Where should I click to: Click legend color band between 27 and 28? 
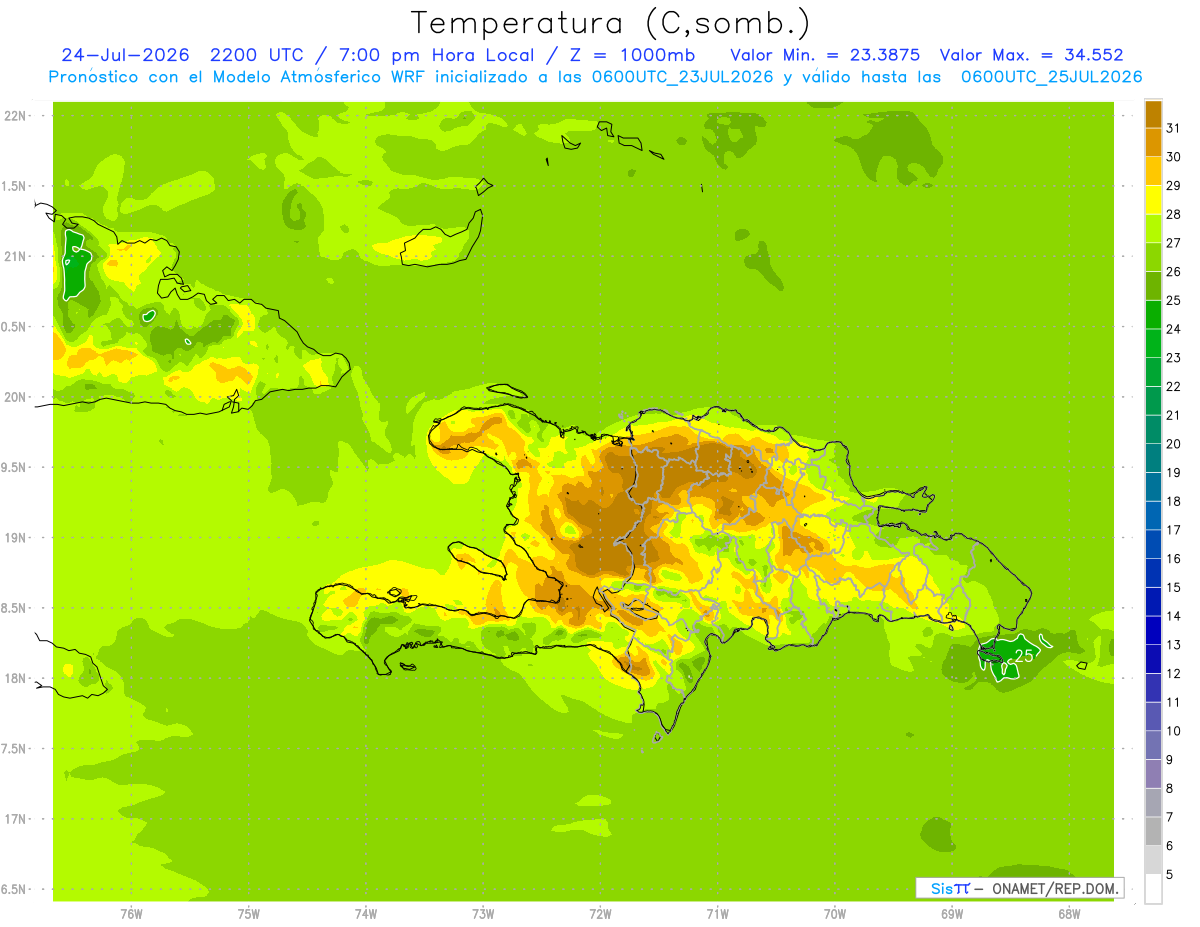click(1153, 228)
